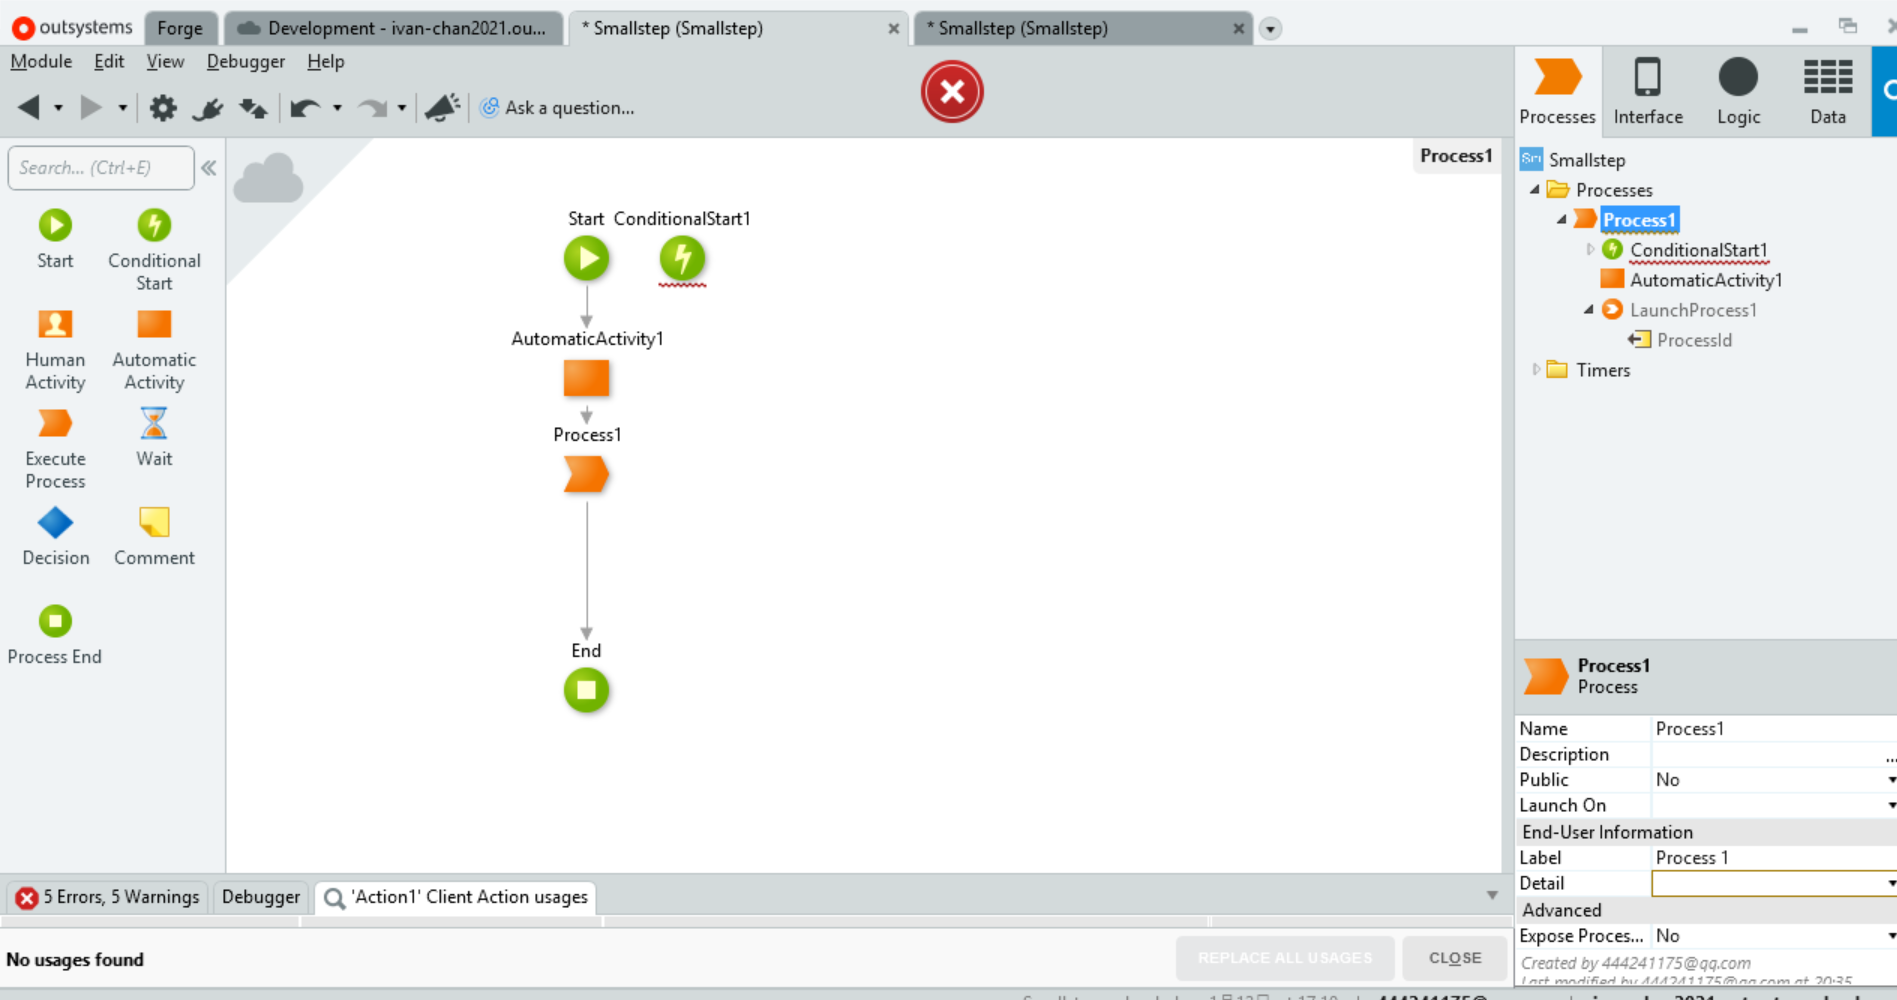Click the End node on the canvas
This screenshot has height=1000, width=1897.
(x=586, y=690)
